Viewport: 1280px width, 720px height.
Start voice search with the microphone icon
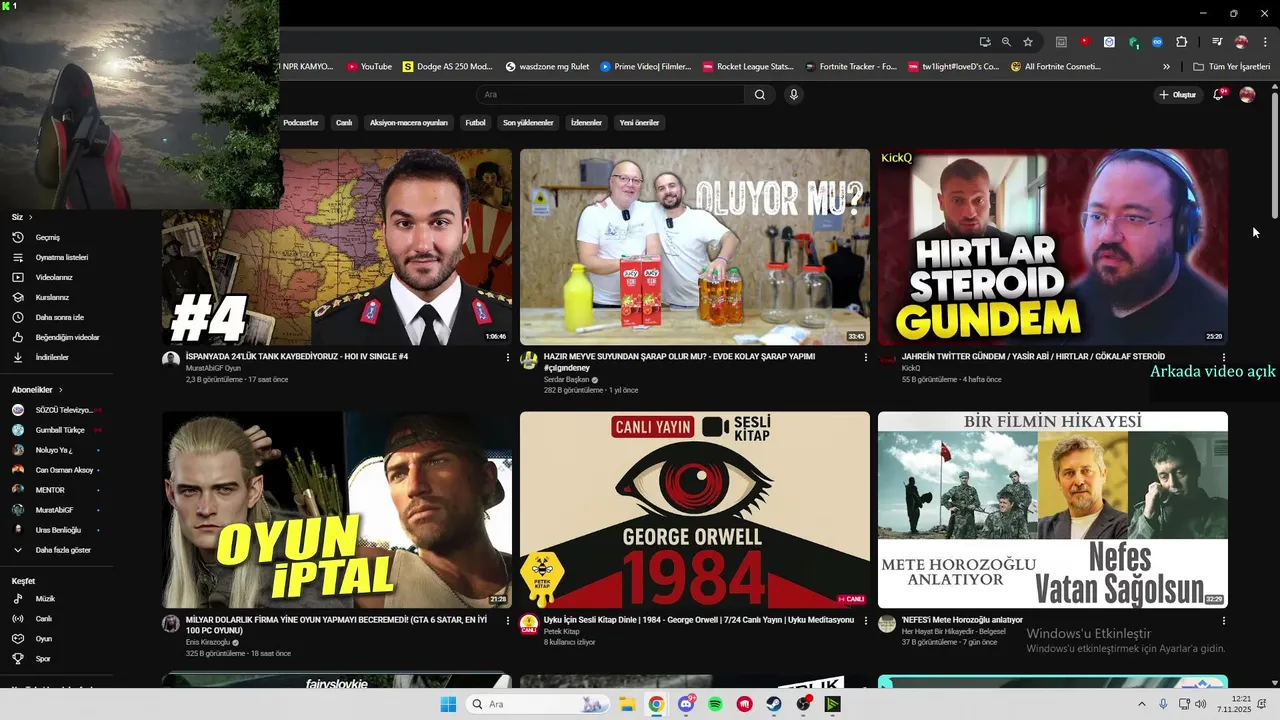pyautogui.click(x=794, y=95)
